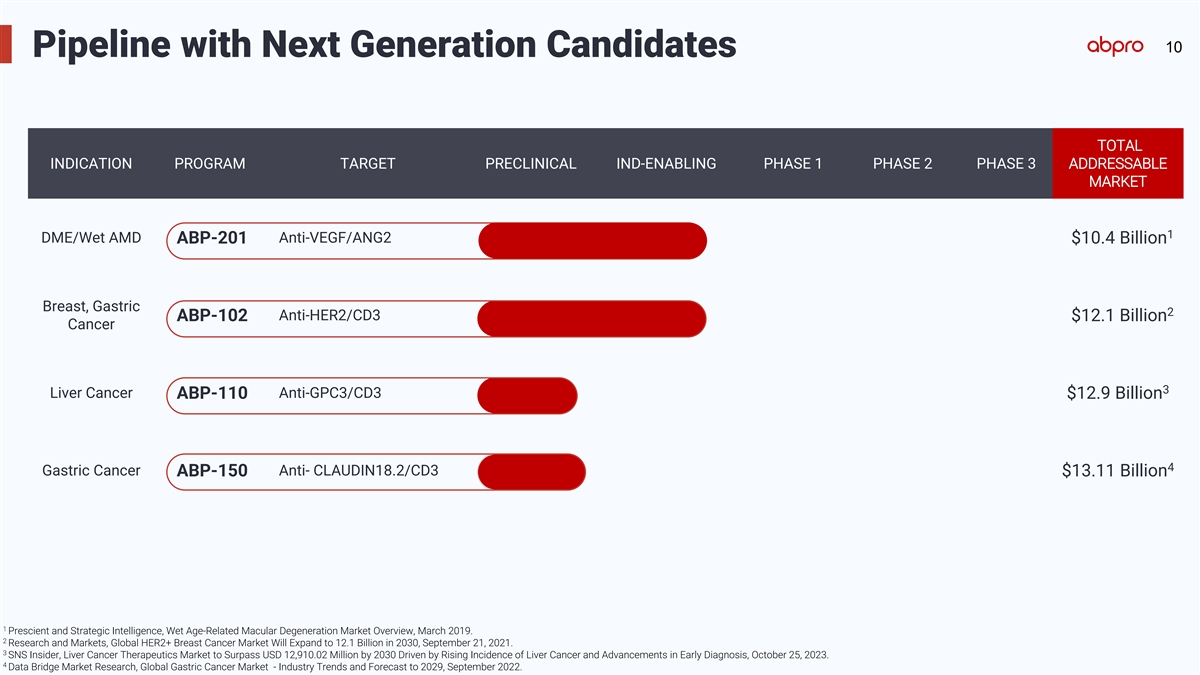Click the ABP-102 program label

[x=211, y=317]
